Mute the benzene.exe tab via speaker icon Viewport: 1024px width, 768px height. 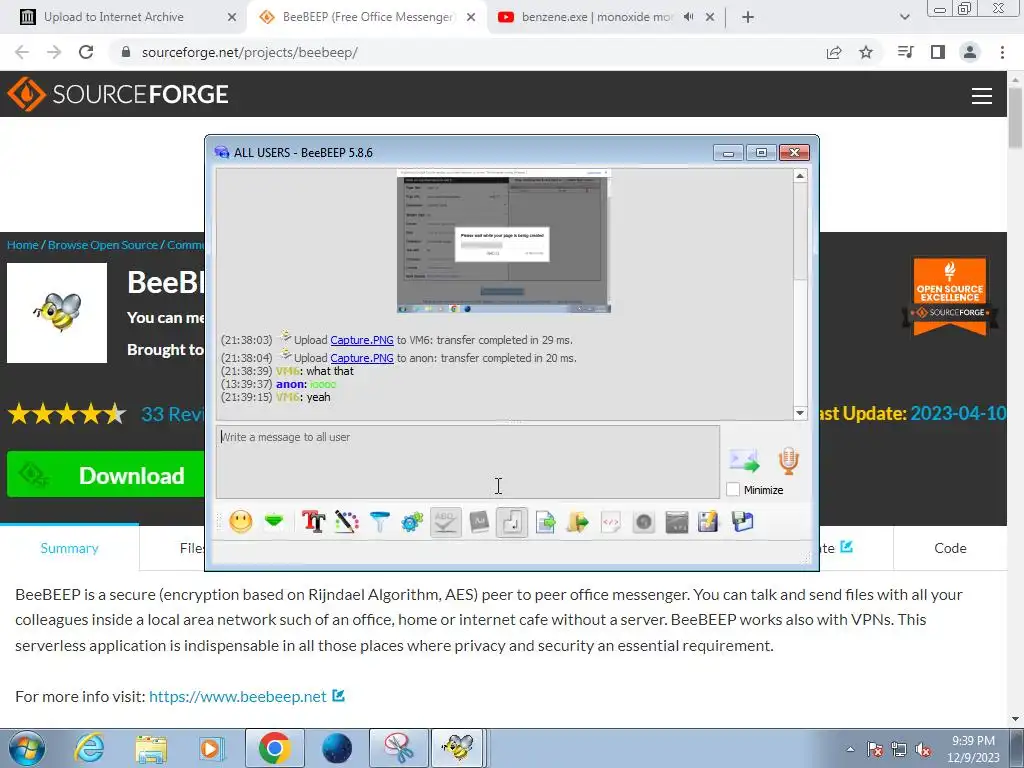pos(688,17)
